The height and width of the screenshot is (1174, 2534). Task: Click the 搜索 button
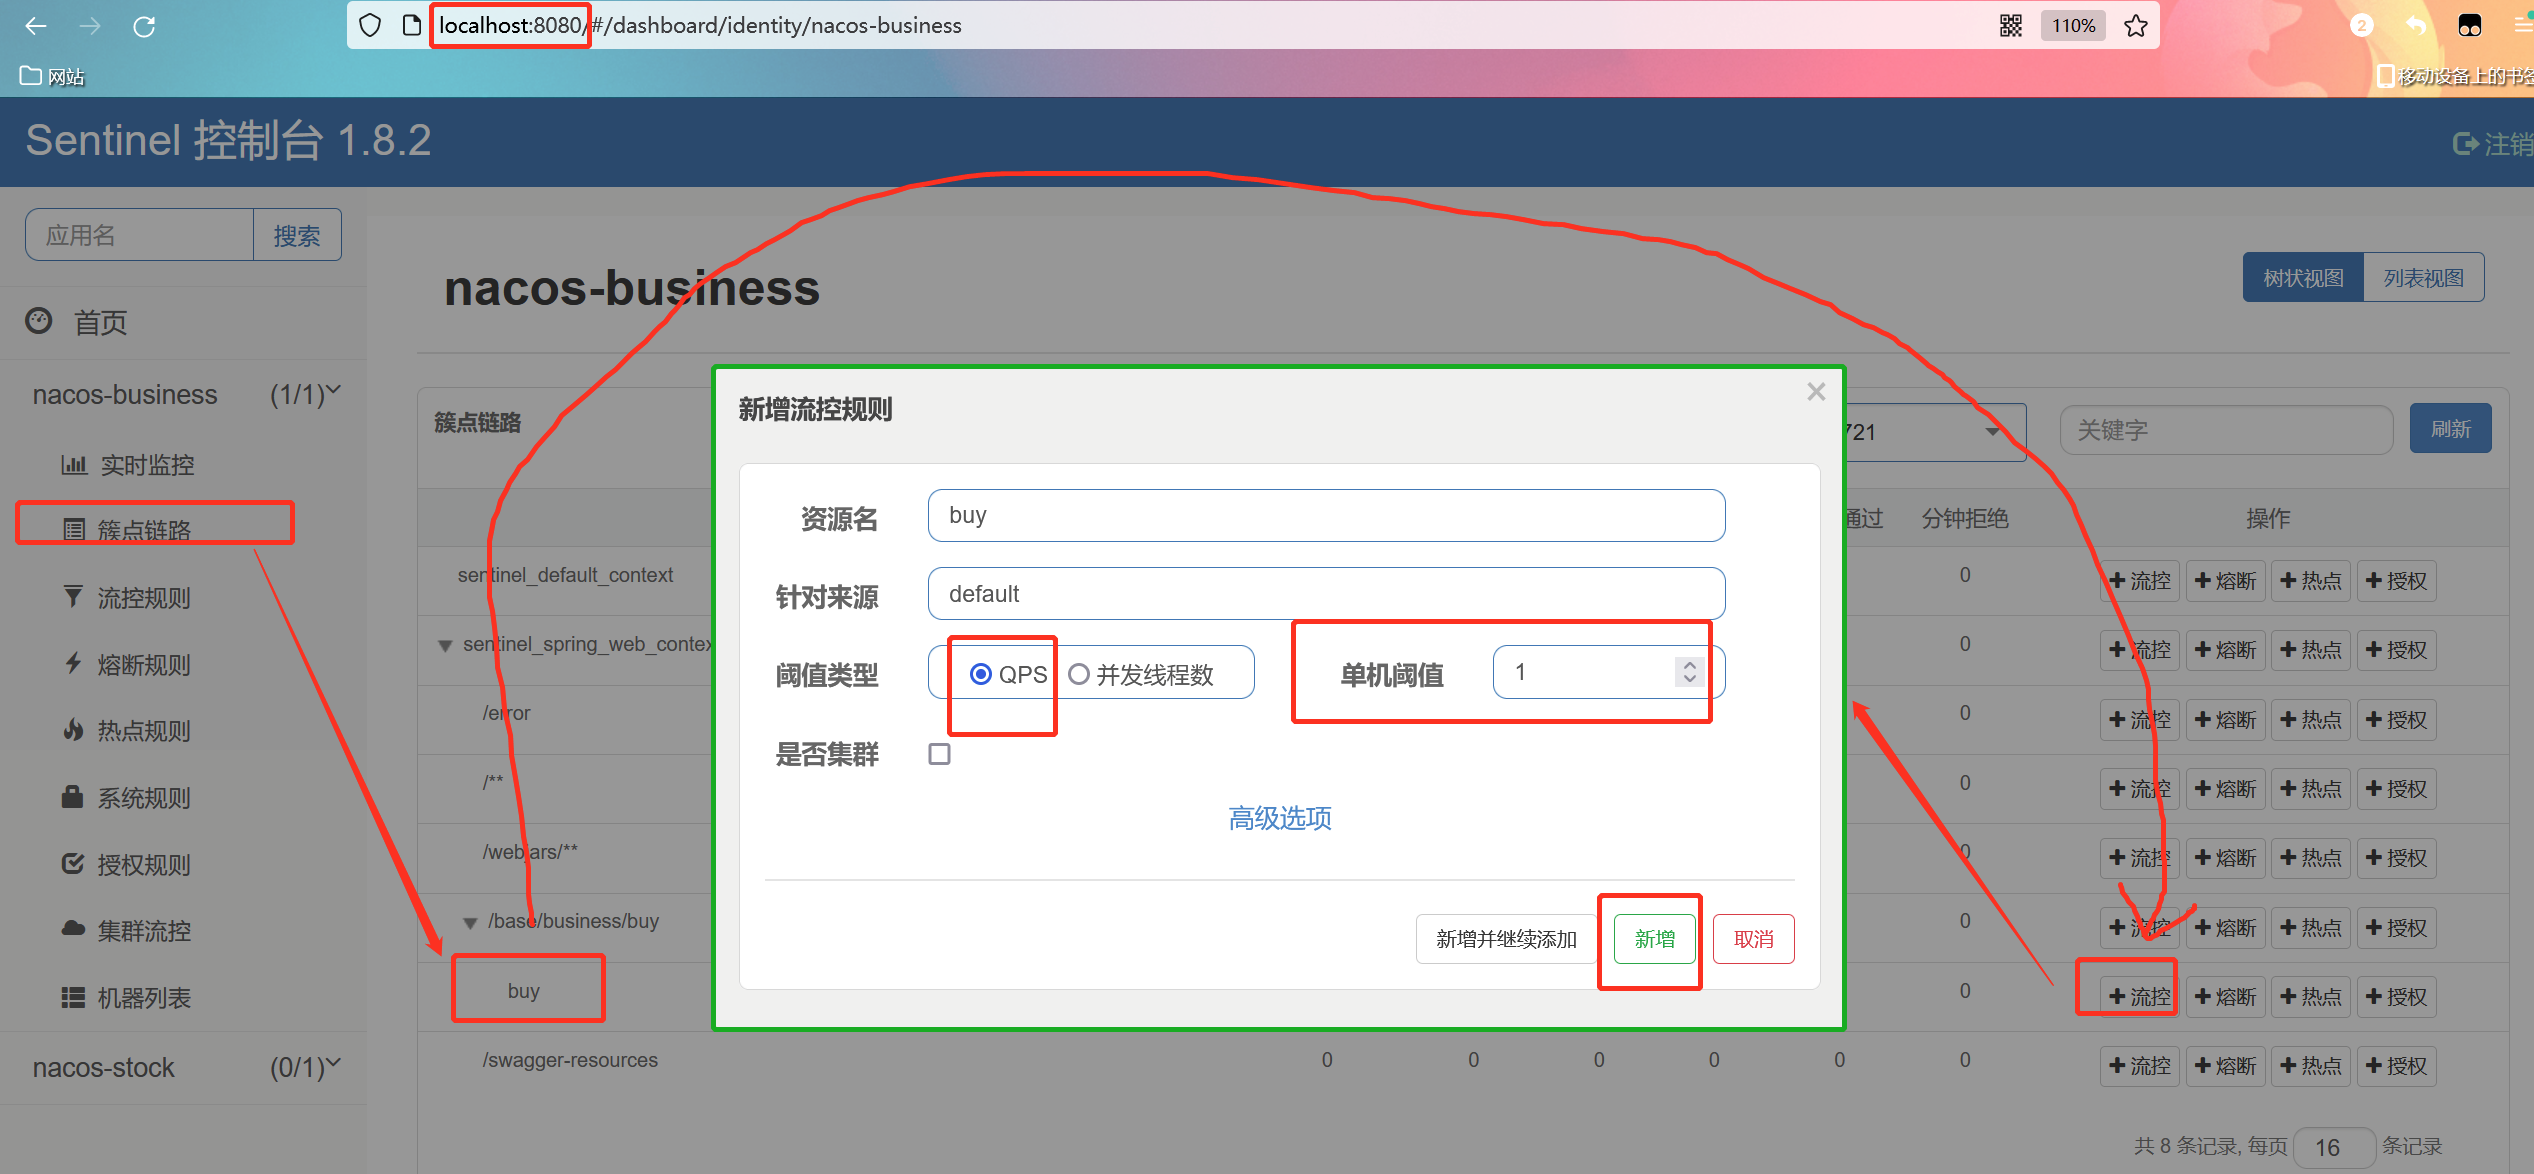point(297,235)
